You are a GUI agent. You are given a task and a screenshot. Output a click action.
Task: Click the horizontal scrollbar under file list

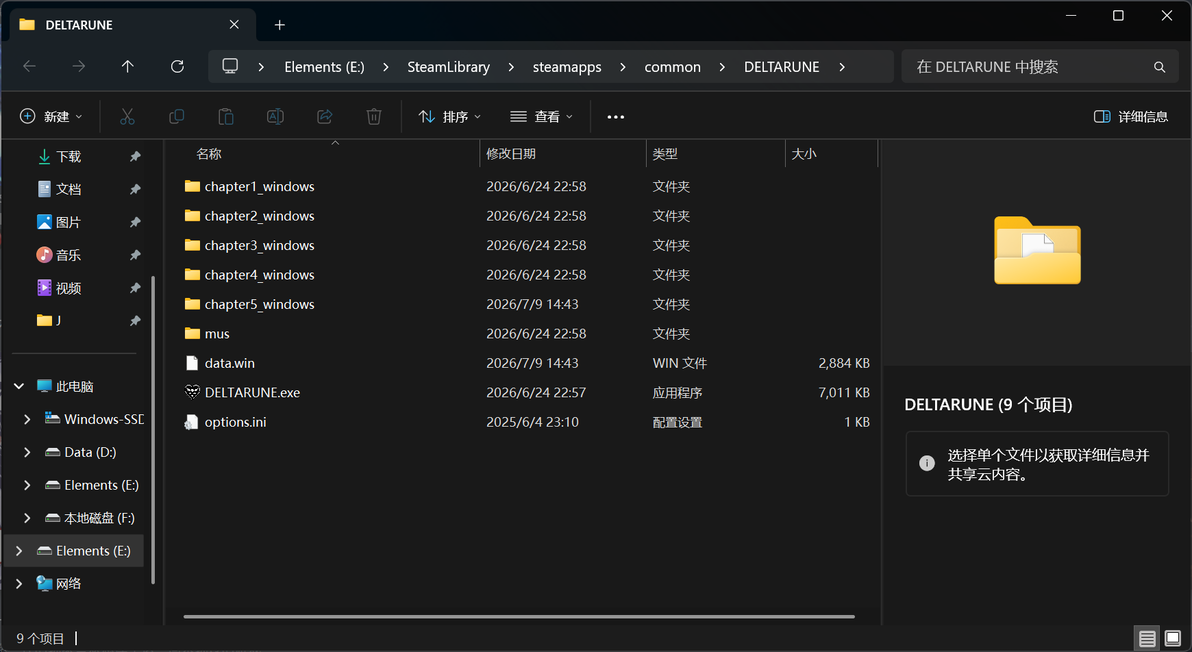click(x=519, y=616)
